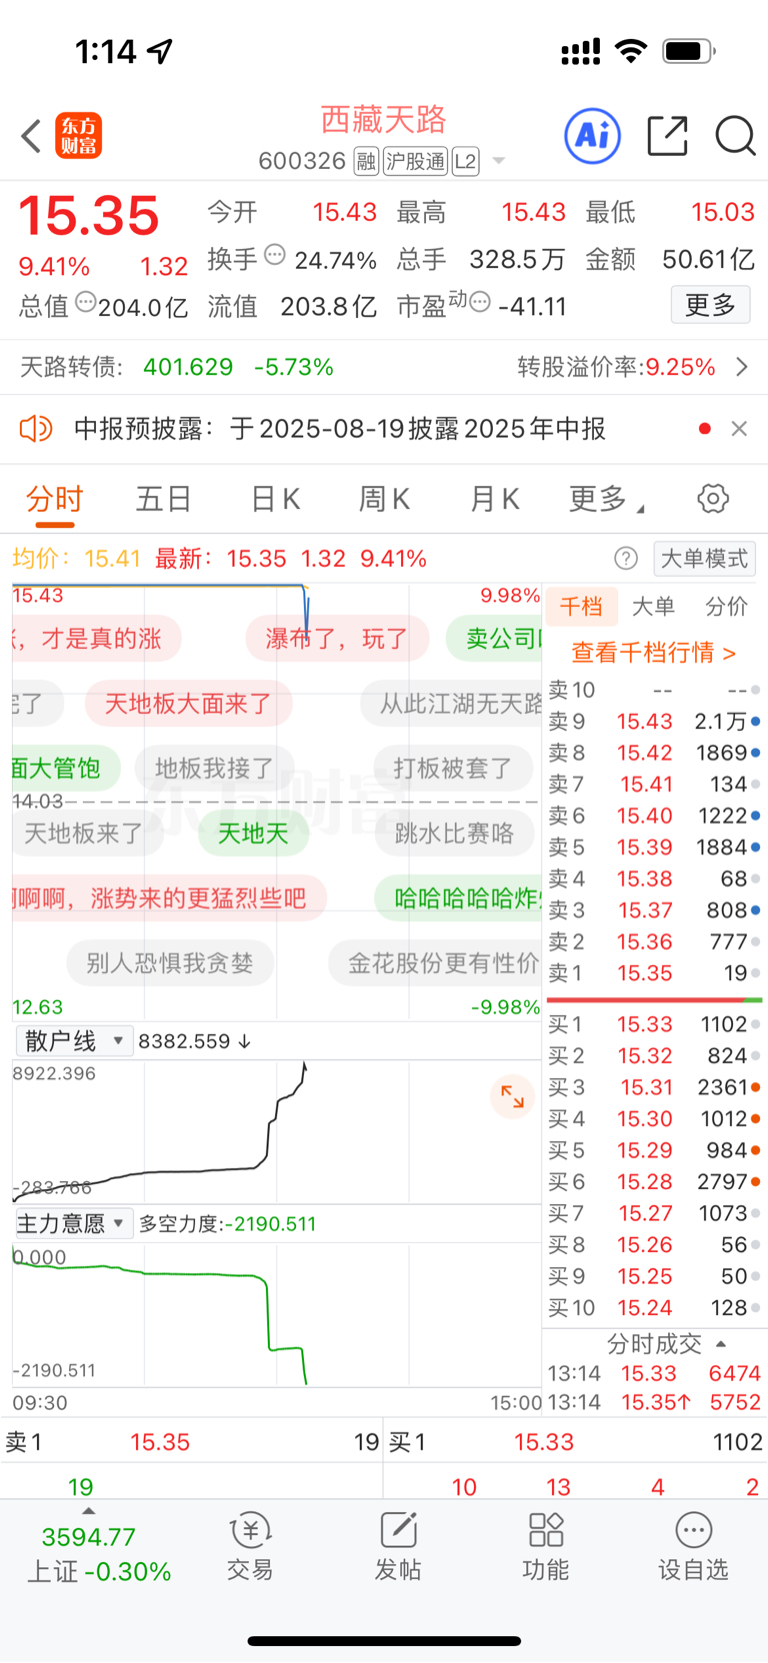Tap the 天地板大面来了 comment bubble

coord(188,703)
